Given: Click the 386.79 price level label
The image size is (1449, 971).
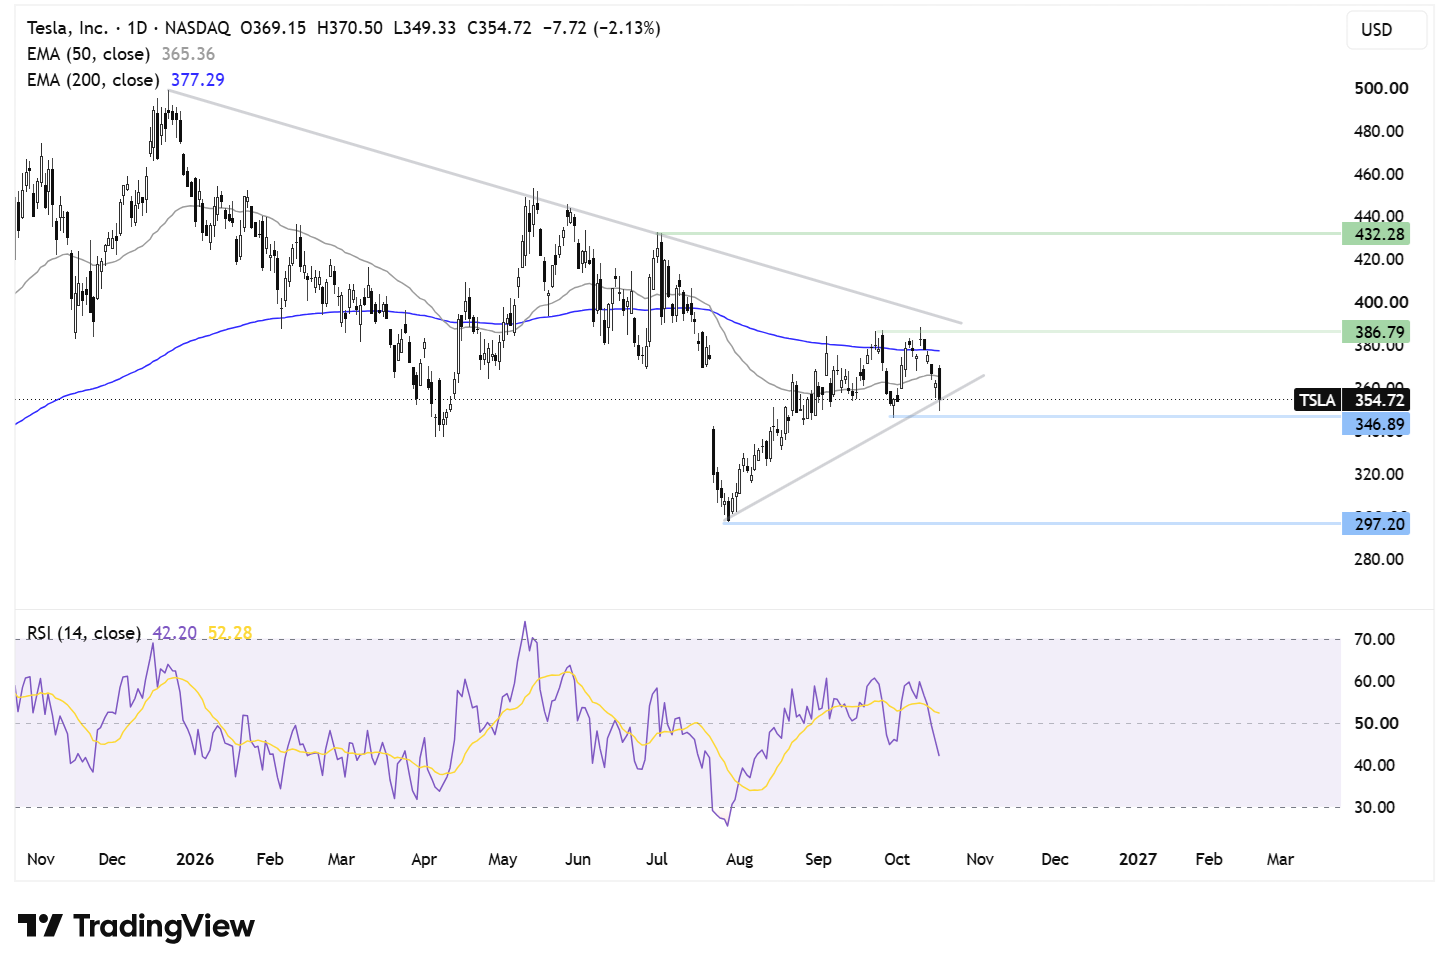Looking at the screenshot, I should click(1376, 332).
